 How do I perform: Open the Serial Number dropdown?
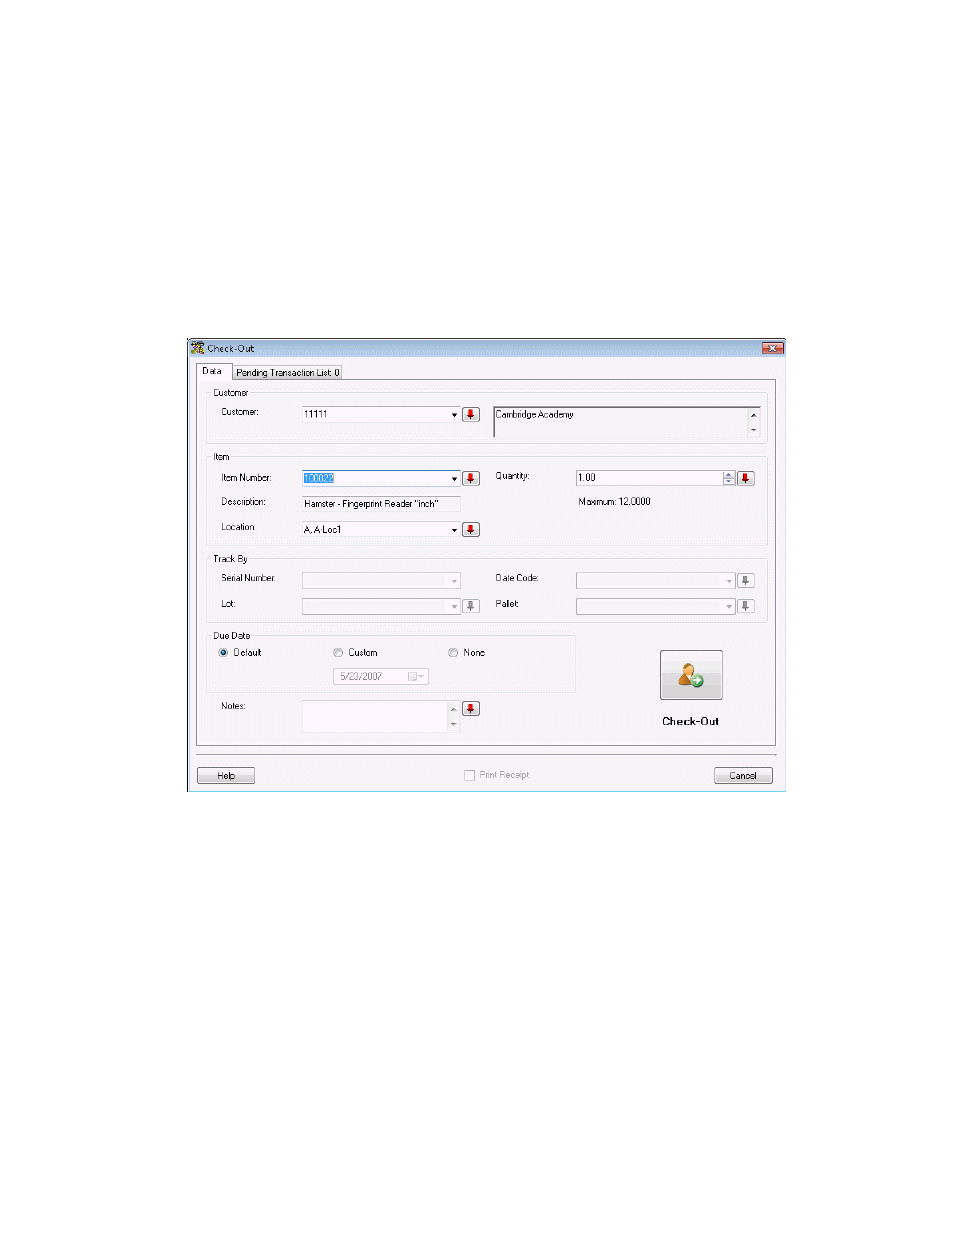click(454, 580)
